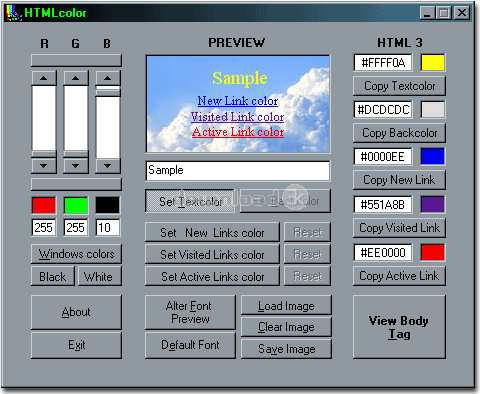This screenshot has width=480, height=394.
Task: Click the HTMLcolor title bar app icon
Action: 13,13
